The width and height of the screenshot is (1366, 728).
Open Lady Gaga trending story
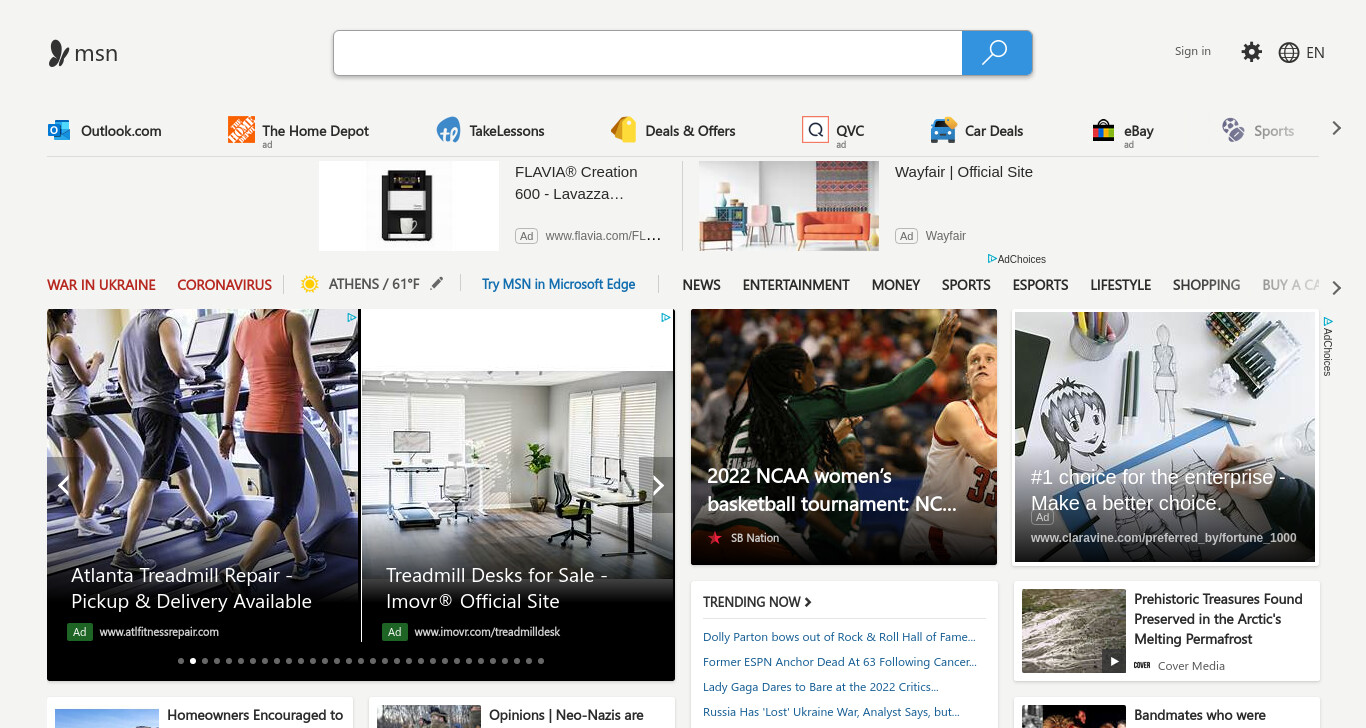820,687
